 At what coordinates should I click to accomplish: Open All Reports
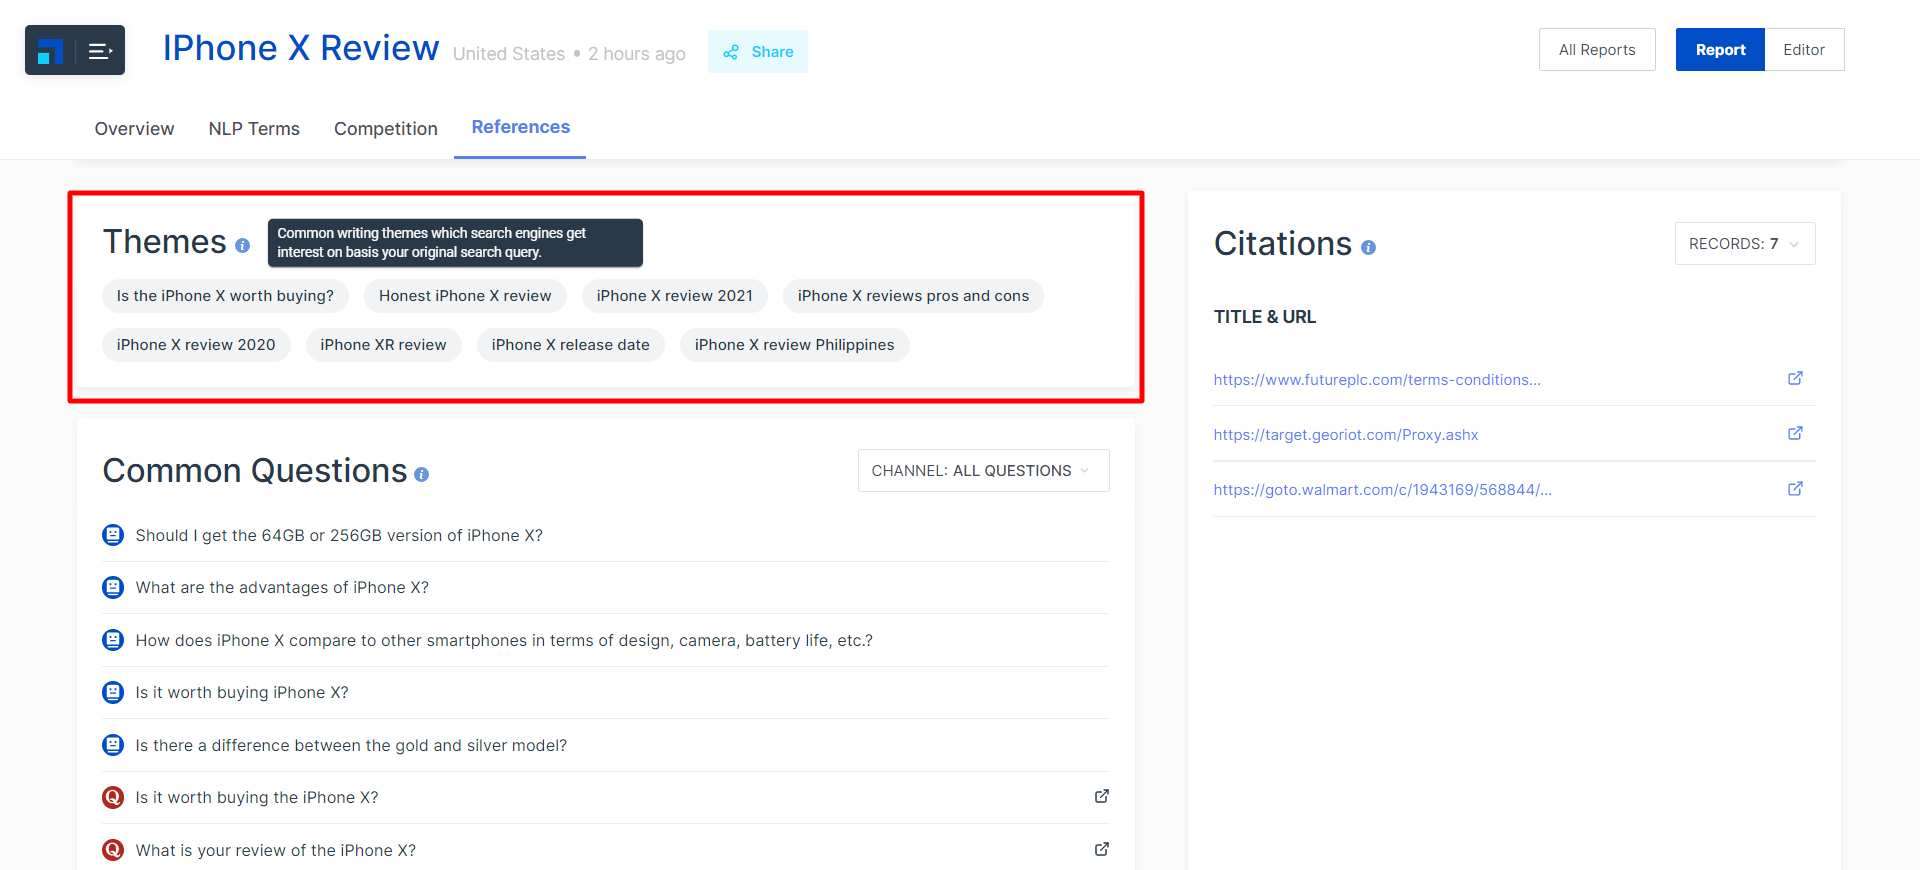point(1597,50)
